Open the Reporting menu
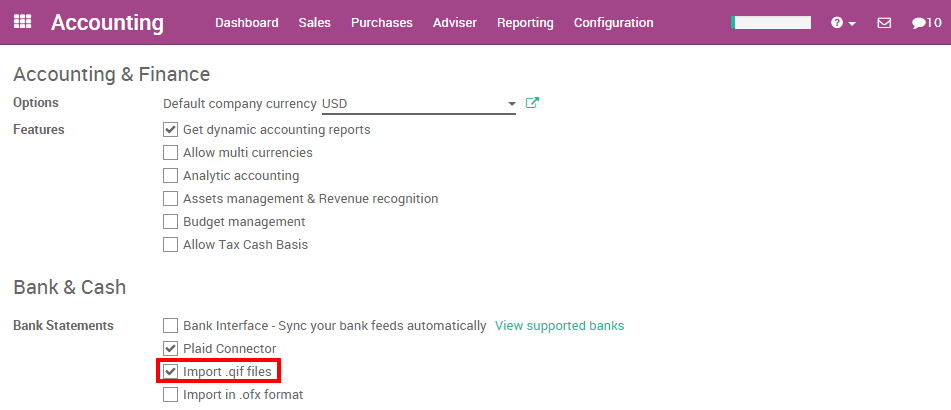The width and height of the screenshot is (951, 410). 525,22
